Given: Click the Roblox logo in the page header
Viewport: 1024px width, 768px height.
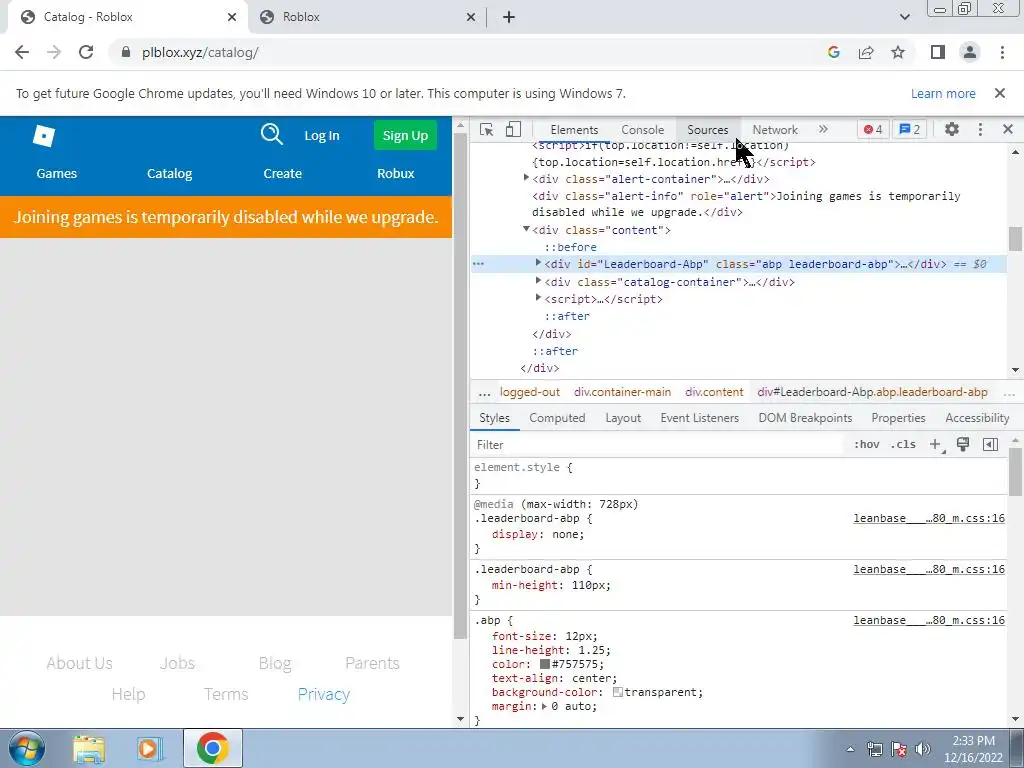Looking at the screenshot, I should [x=44, y=136].
